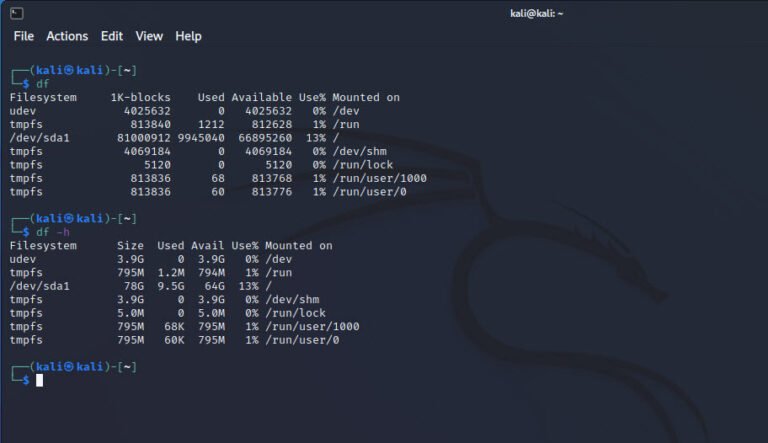
Task: Click '/run/lock' in the df -h output
Action: click(295, 313)
